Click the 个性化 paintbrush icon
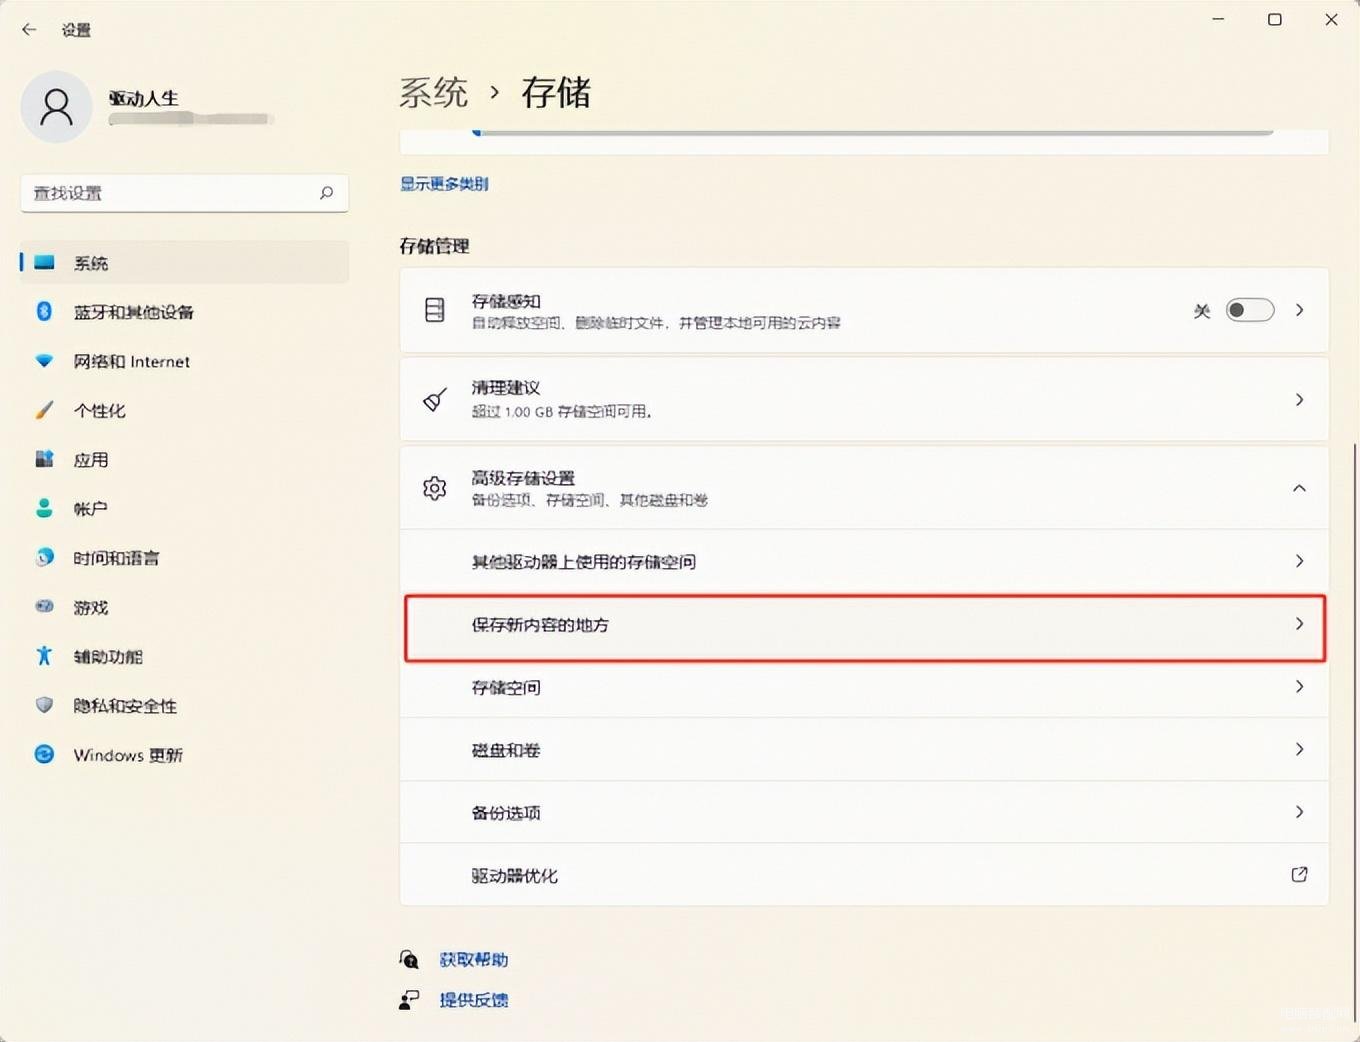This screenshot has height=1042, width=1360. (x=44, y=410)
